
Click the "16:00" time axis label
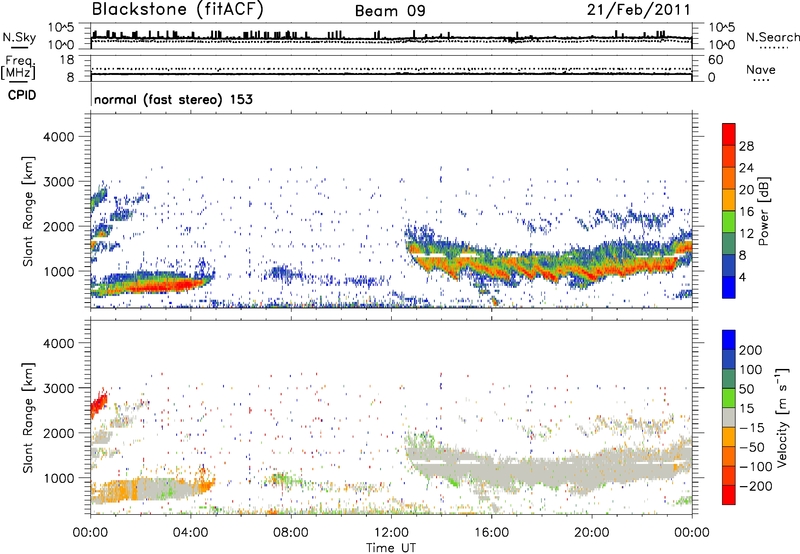click(x=491, y=533)
